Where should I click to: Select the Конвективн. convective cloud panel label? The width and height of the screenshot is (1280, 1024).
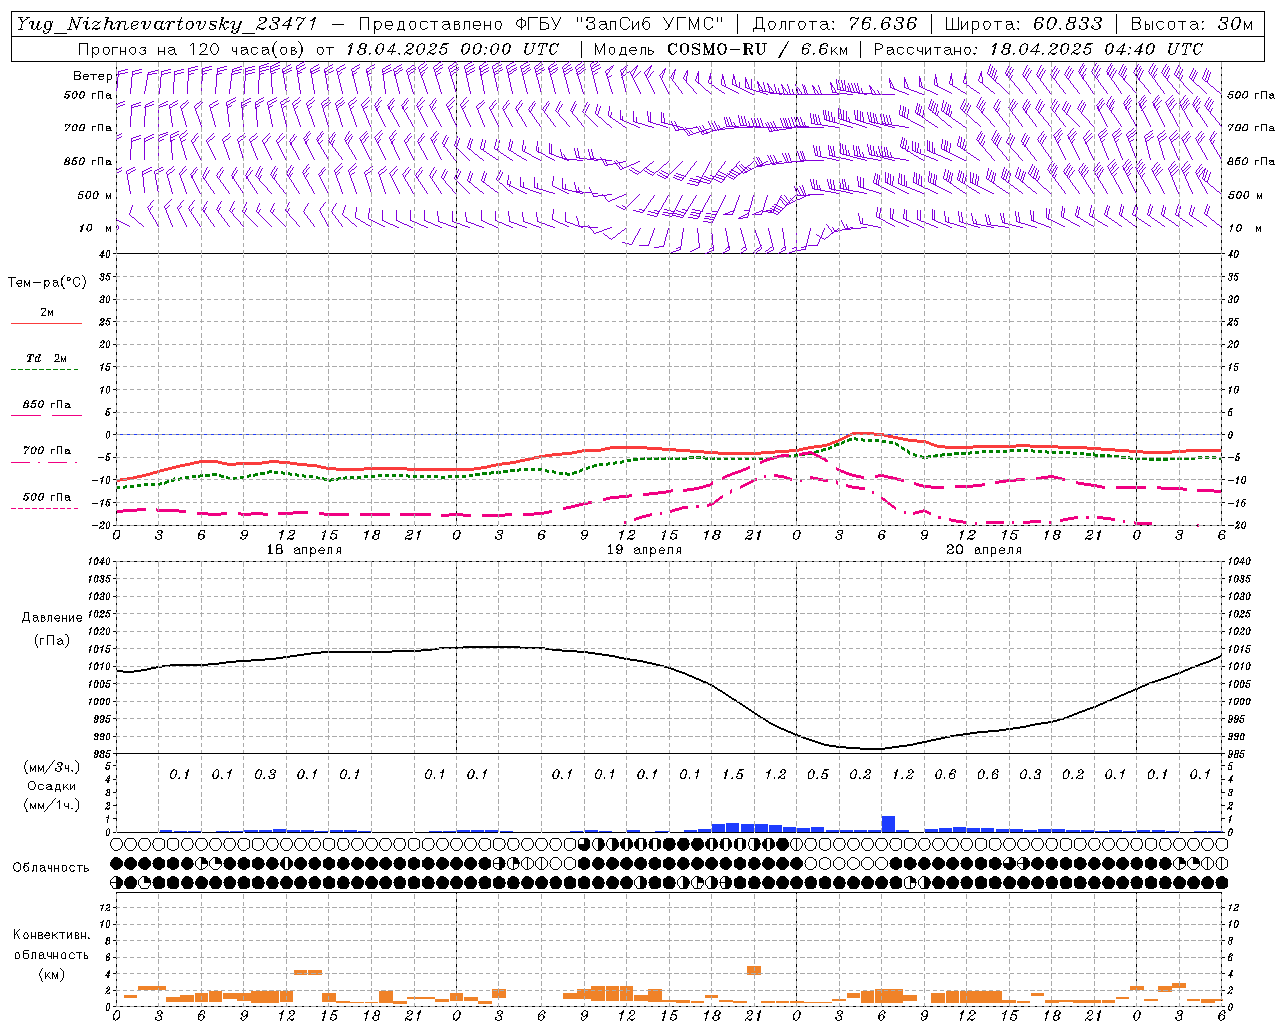point(51,935)
